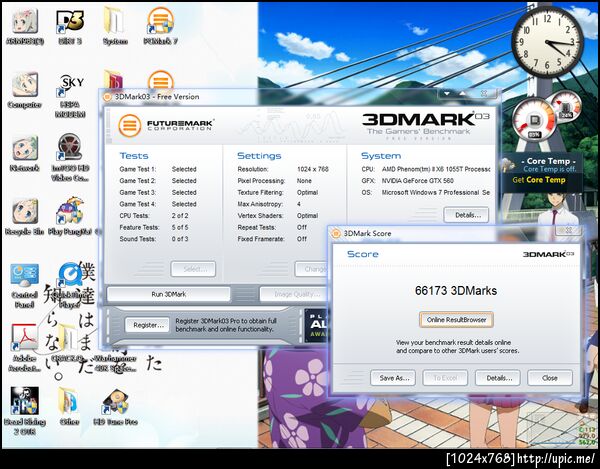Screen dimensions: 600x469
Task: Click the 3DMark Score title bar icon
Action: pyautogui.click(x=336, y=233)
